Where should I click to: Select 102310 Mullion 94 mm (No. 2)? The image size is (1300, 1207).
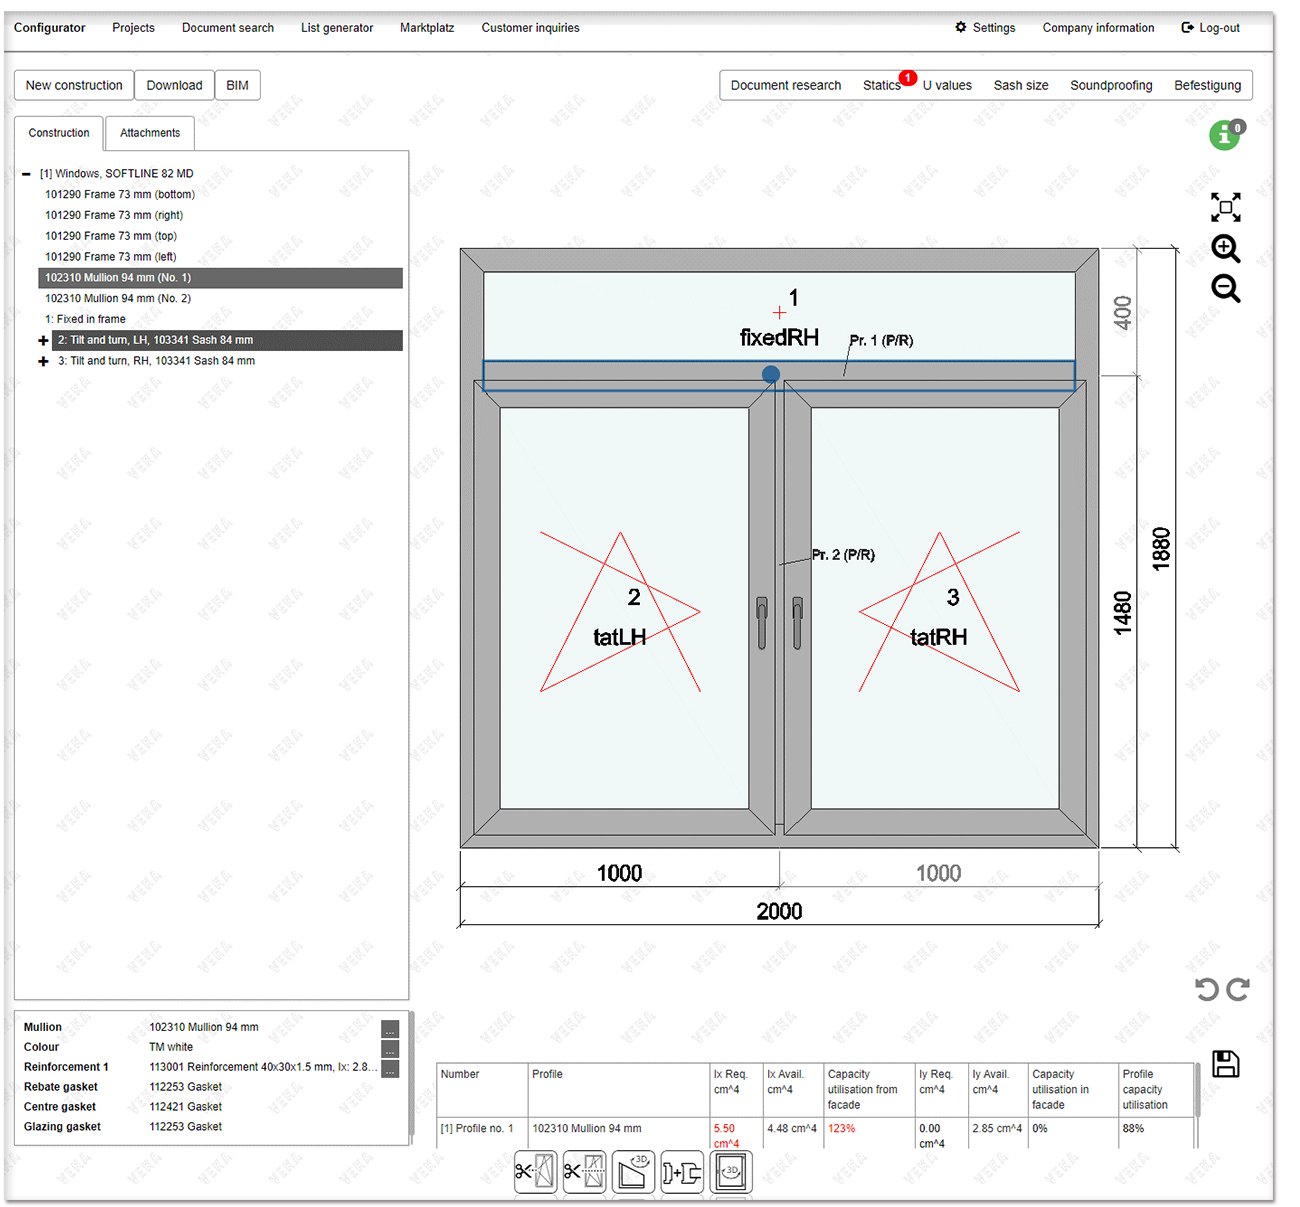[118, 299]
